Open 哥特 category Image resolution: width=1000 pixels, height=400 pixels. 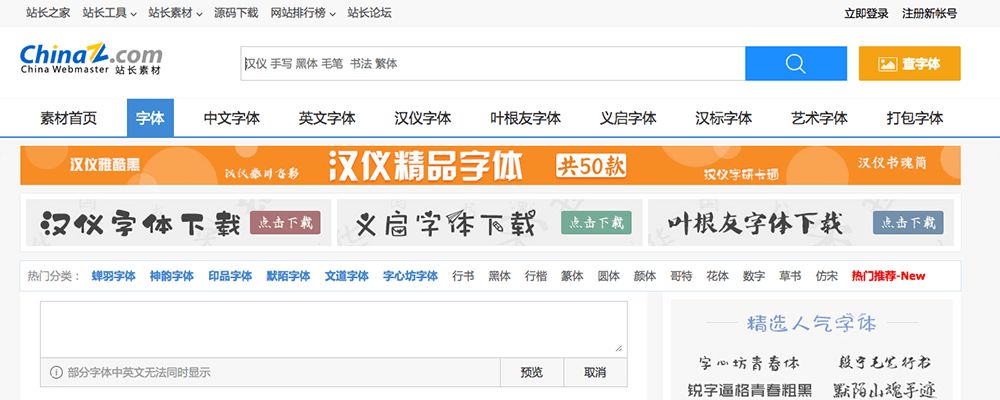(681, 276)
